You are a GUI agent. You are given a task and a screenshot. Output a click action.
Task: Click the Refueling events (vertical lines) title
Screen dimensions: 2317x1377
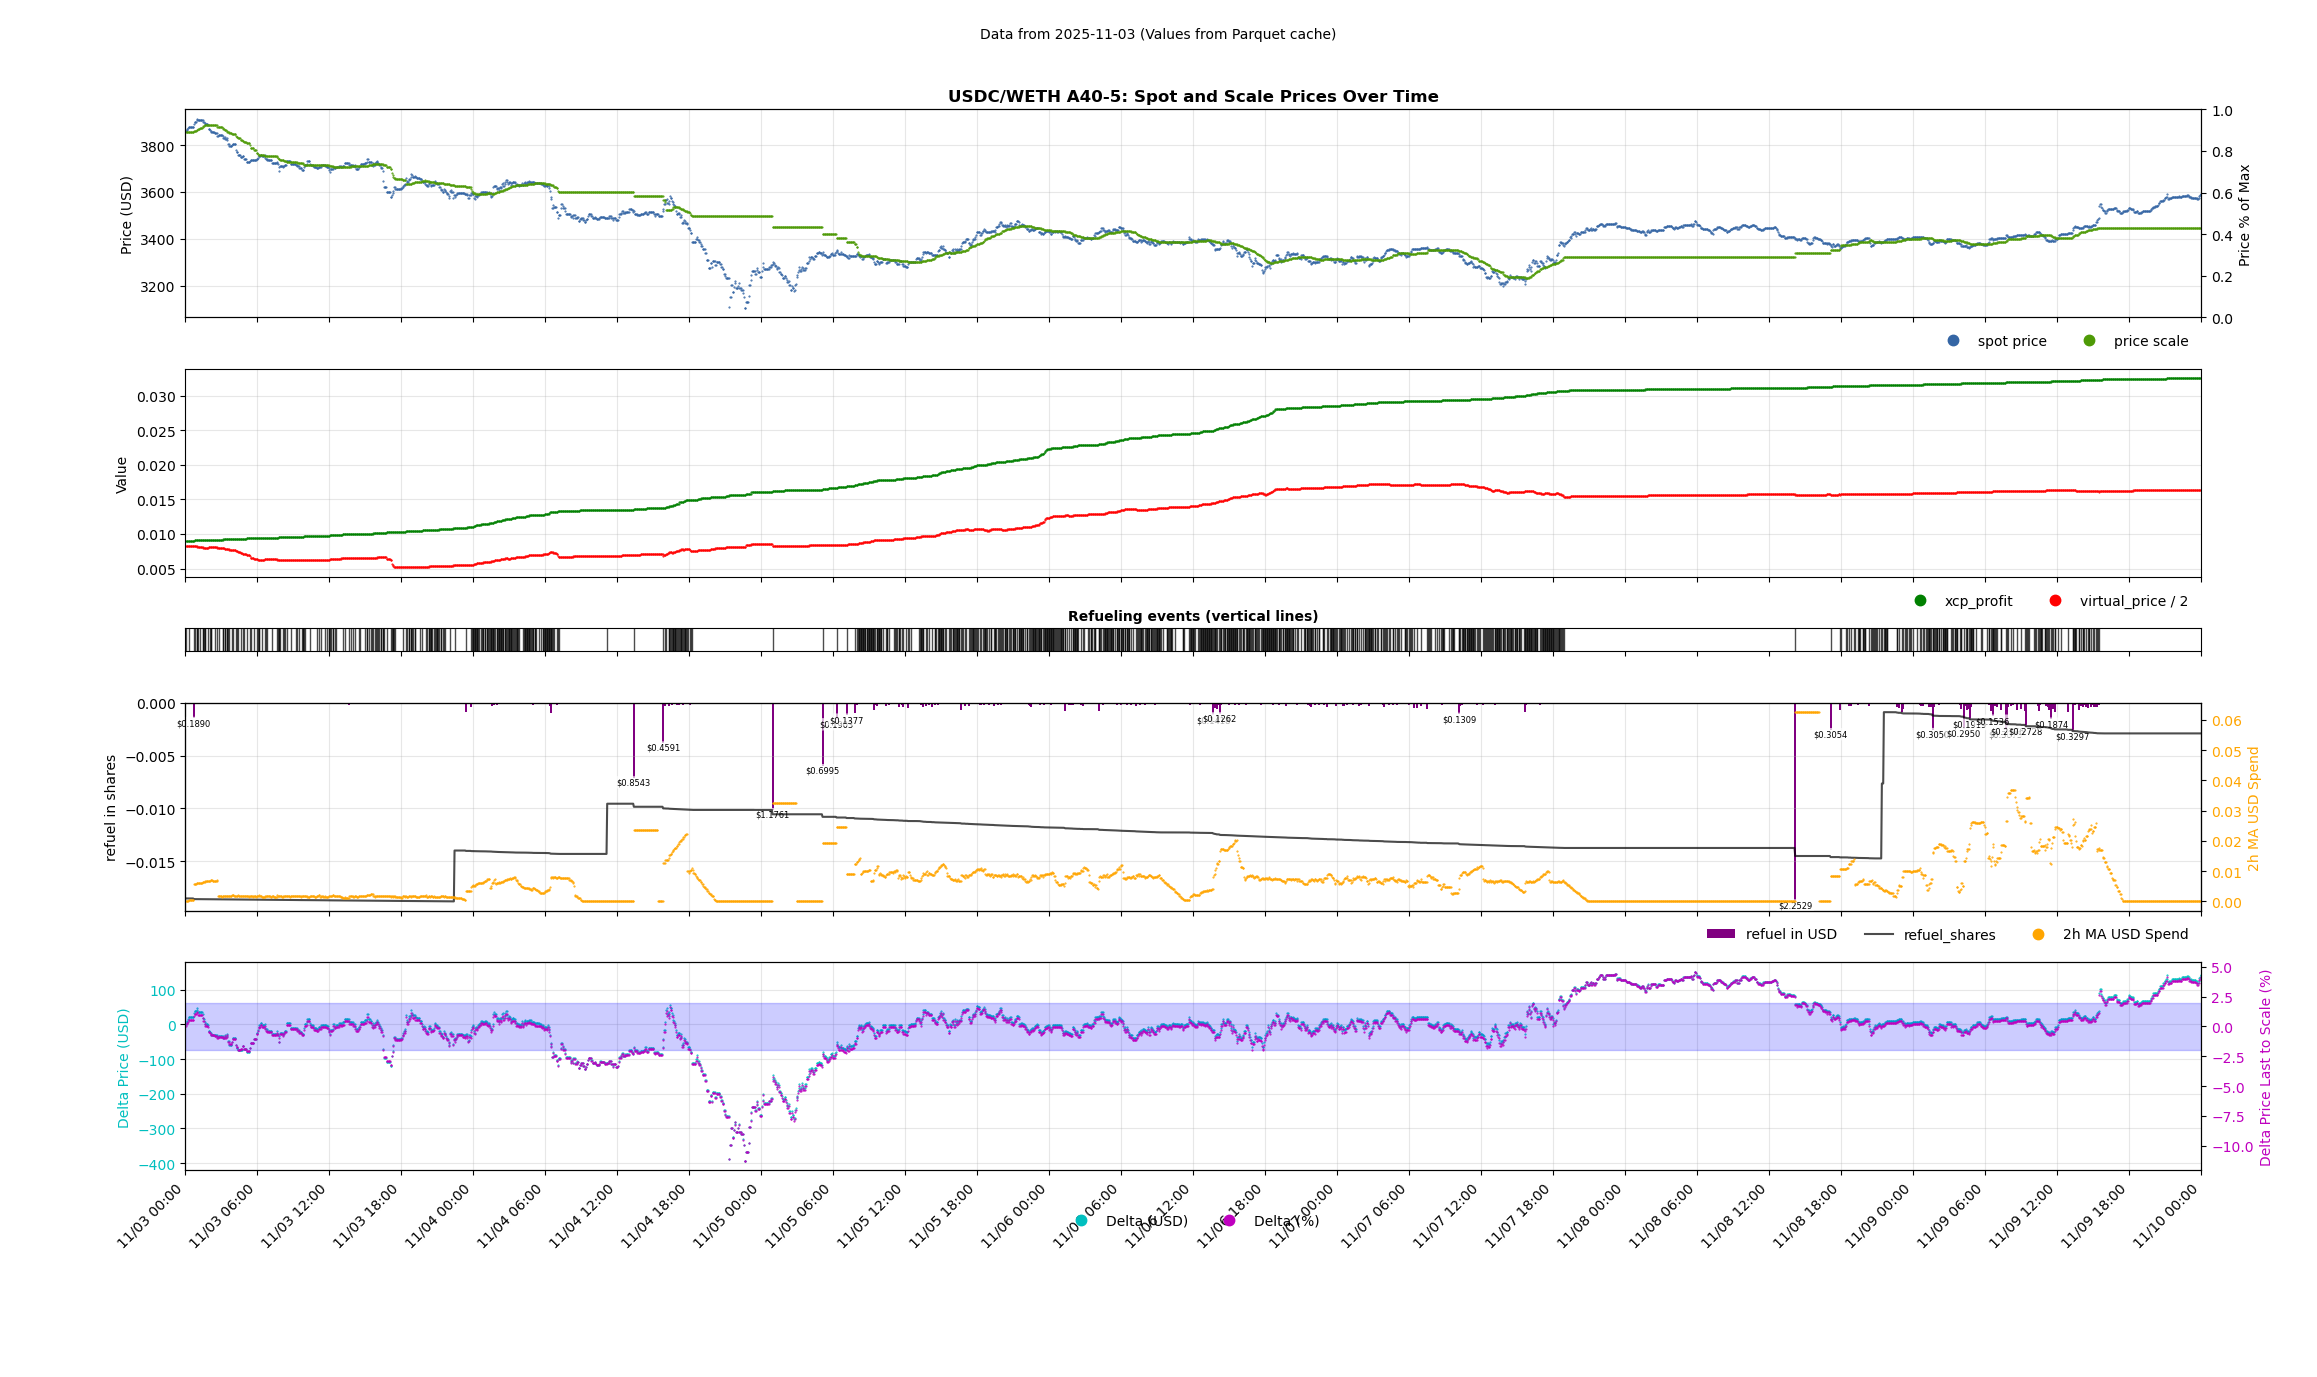tap(1192, 616)
